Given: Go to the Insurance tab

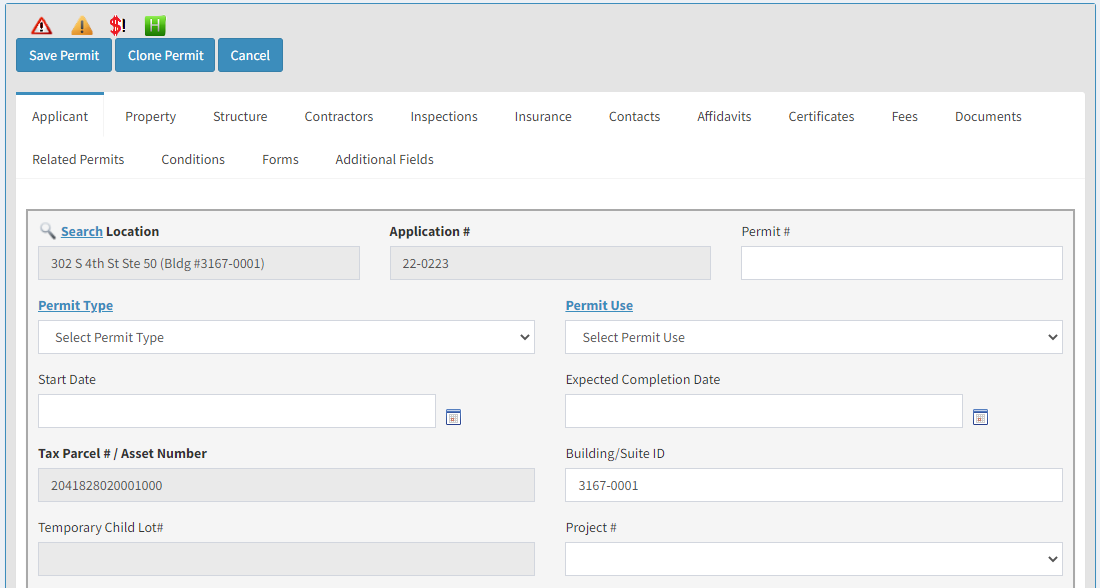Looking at the screenshot, I should tap(543, 116).
